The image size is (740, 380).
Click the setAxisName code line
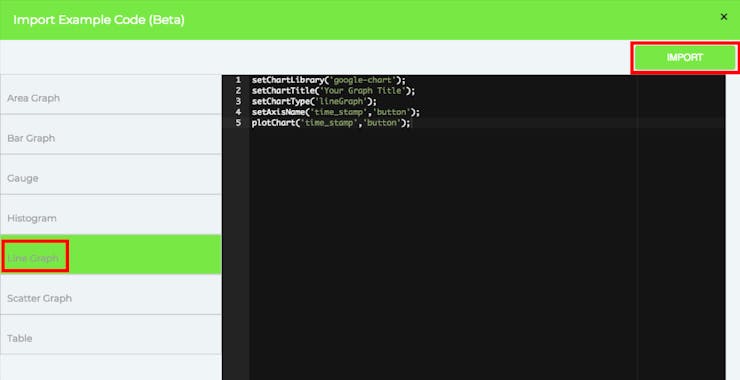336,112
